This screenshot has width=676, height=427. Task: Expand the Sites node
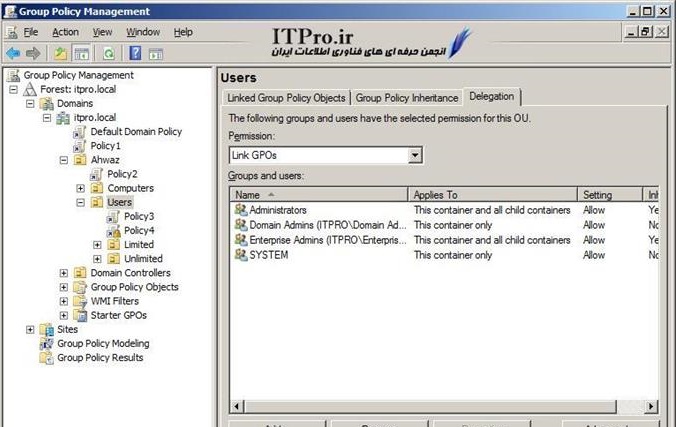pos(30,329)
